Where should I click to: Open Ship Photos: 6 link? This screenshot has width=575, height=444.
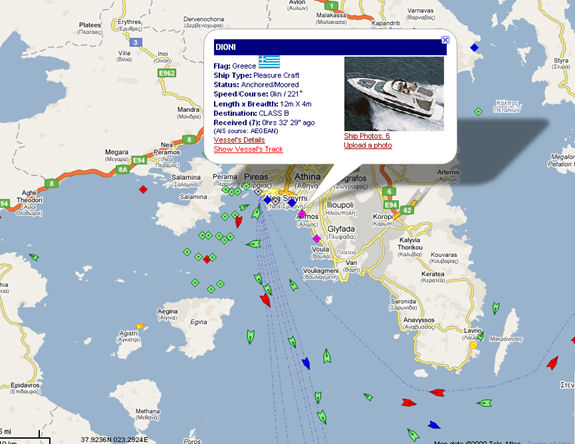pyautogui.click(x=367, y=136)
